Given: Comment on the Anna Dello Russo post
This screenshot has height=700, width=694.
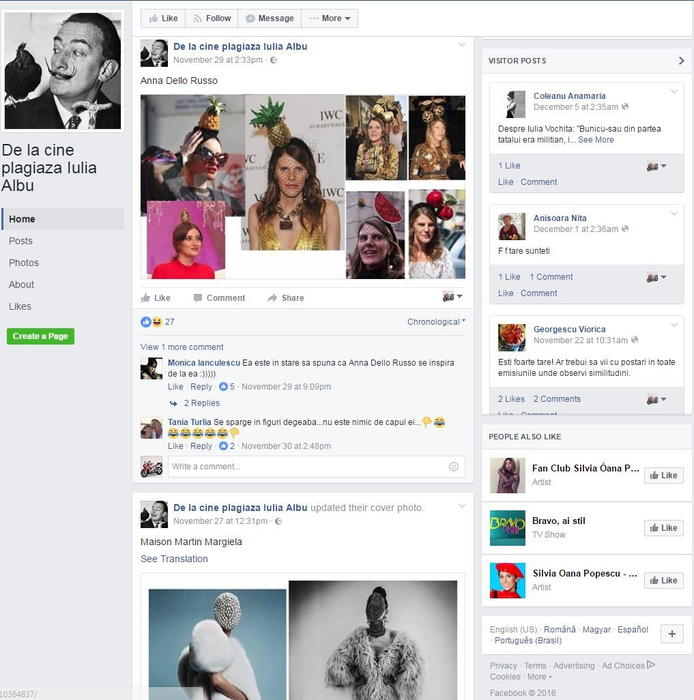Looking at the screenshot, I should point(220,298).
